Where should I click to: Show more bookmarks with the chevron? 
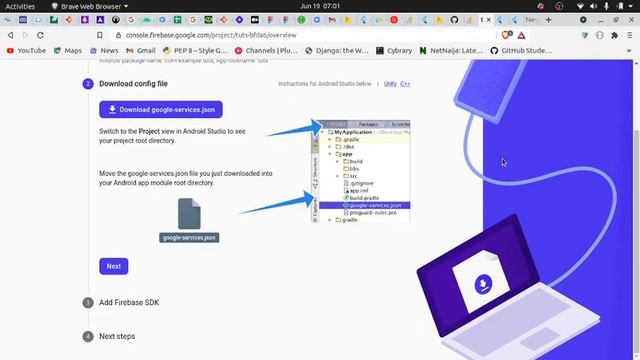point(629,51)
